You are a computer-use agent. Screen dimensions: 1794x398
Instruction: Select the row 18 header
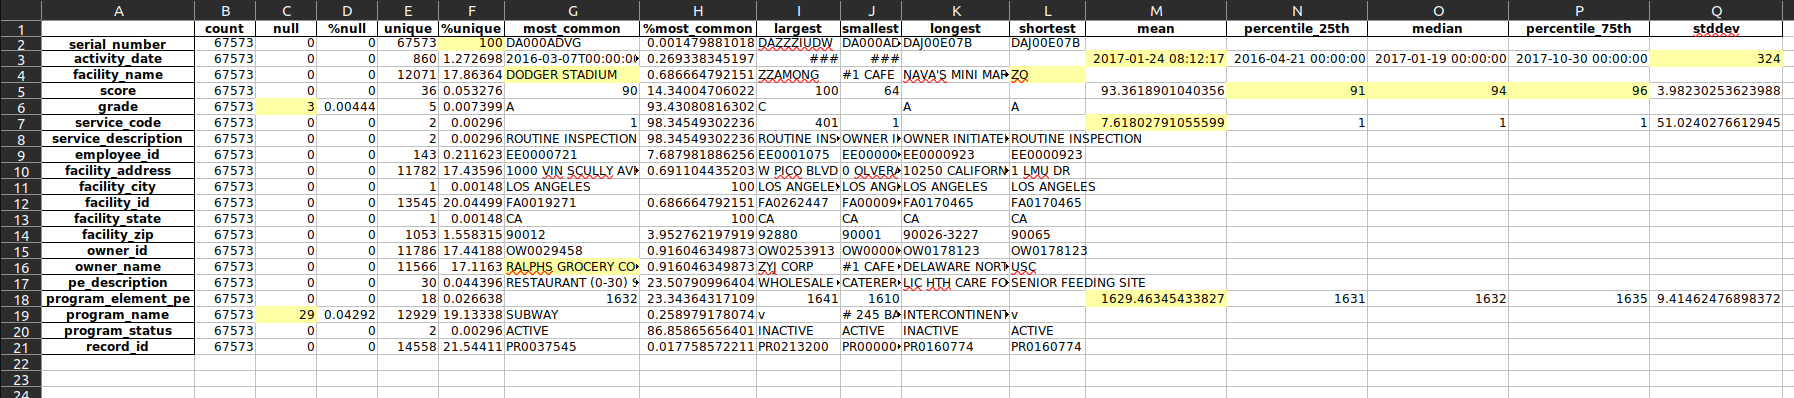pos(20,299)
